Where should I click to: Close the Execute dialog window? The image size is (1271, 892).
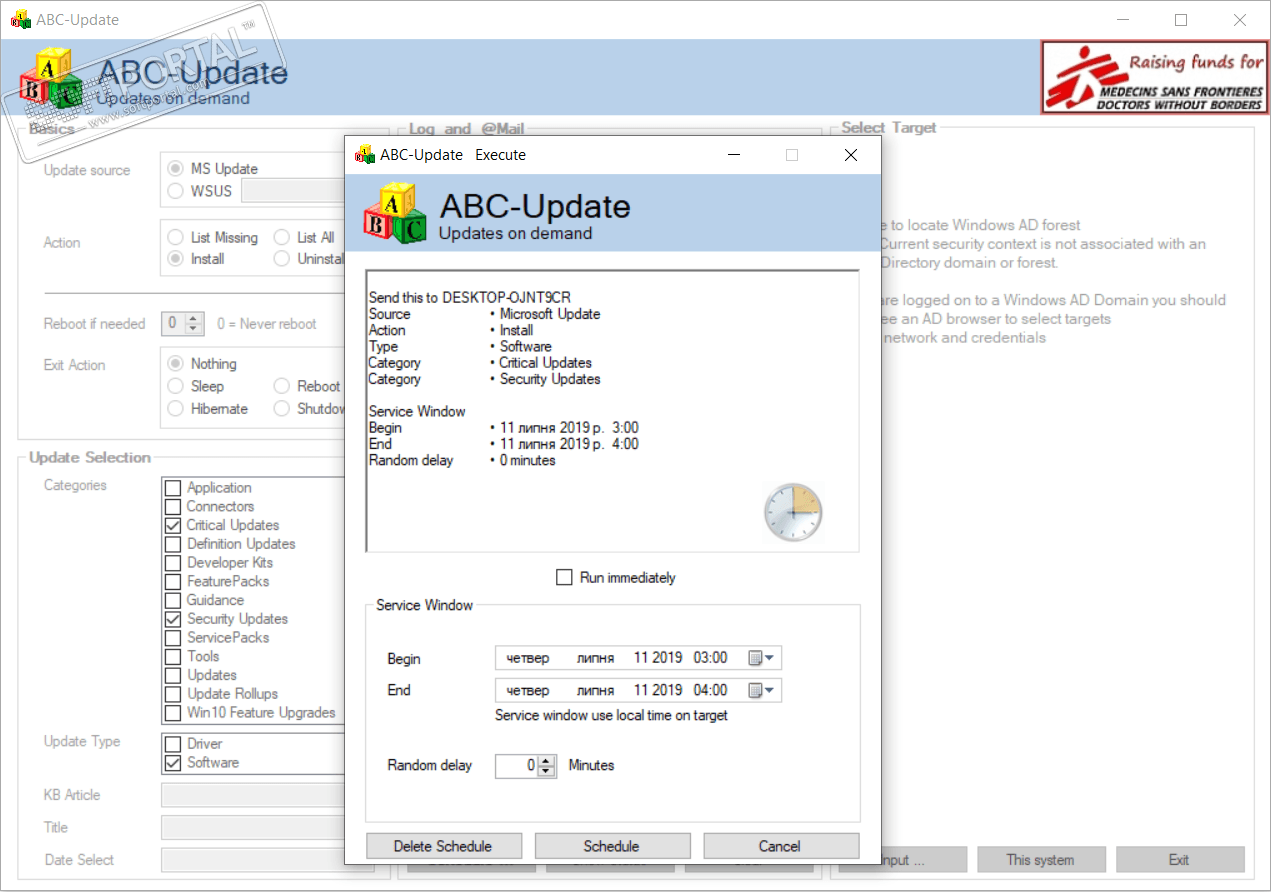[850, 155]
